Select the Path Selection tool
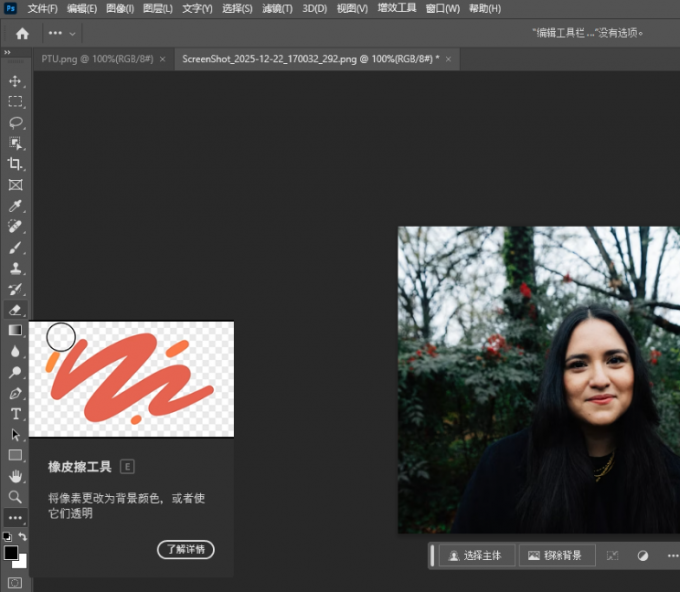Viewport: 680px width, 592px height. pos(15,435)
